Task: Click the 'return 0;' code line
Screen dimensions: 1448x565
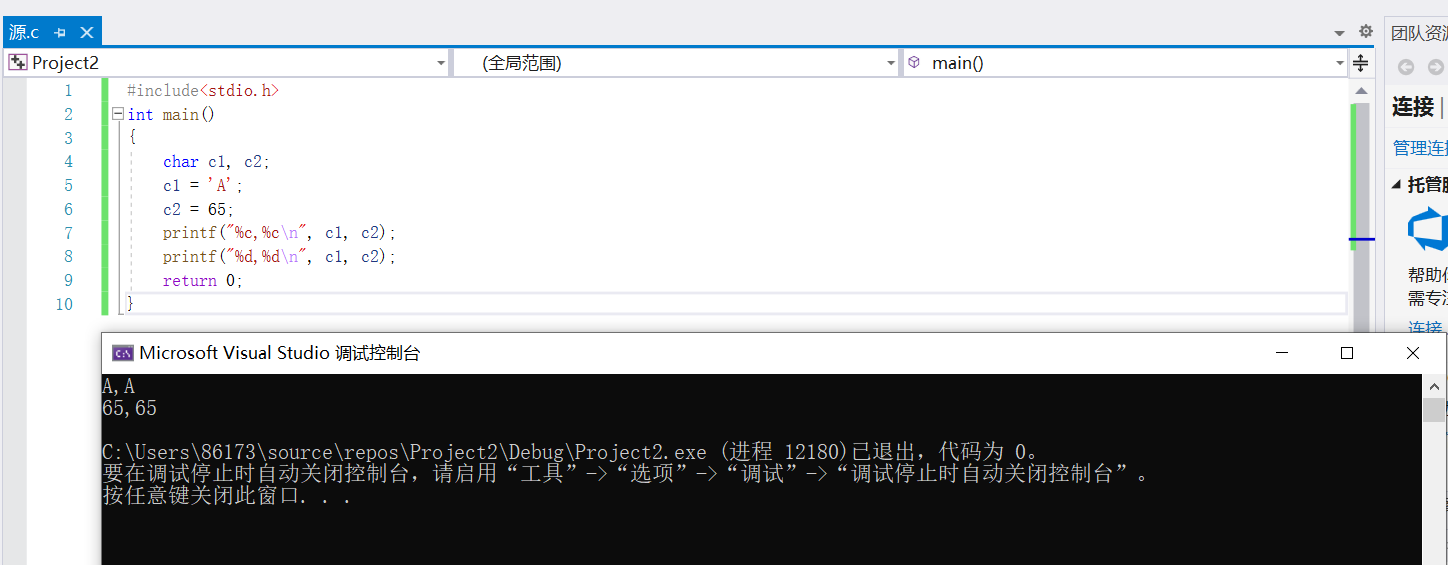Action: pos(203,281)
